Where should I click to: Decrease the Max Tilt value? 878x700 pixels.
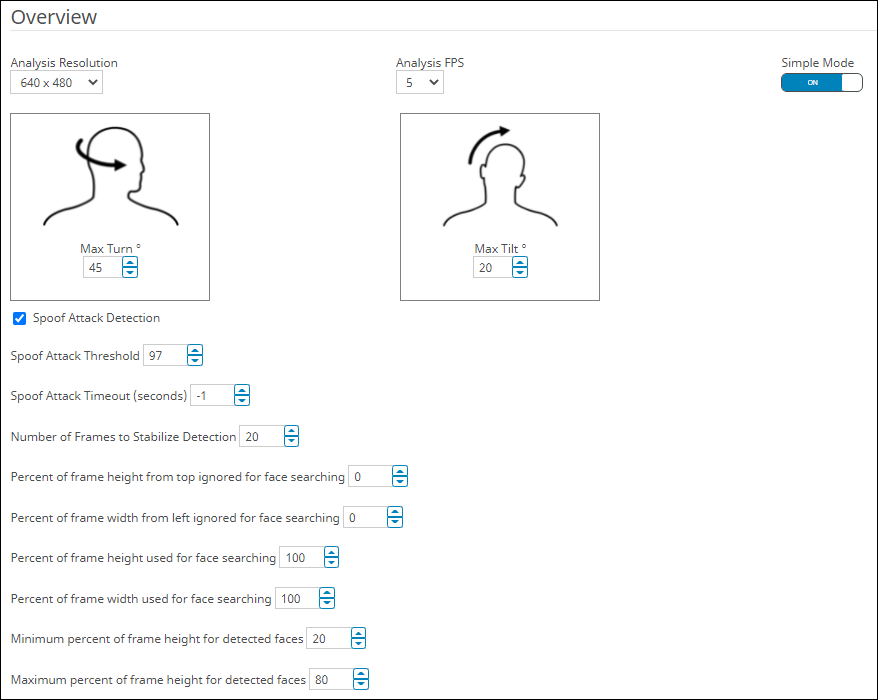[x=520, y=273]
